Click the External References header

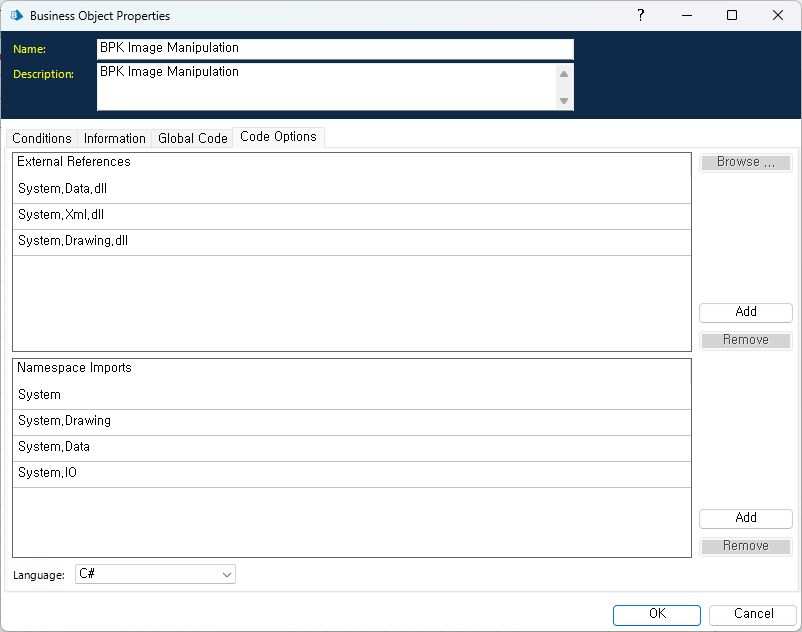click(x=74, y=162)
